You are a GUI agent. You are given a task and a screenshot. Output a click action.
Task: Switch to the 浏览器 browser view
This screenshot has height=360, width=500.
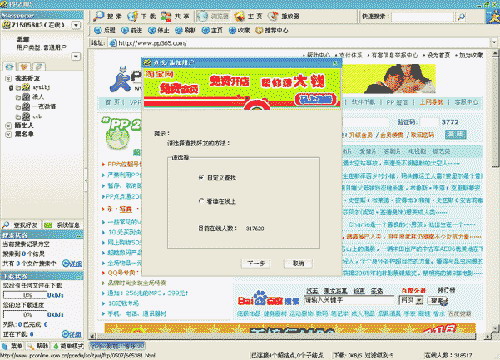(x=213, y=16)
